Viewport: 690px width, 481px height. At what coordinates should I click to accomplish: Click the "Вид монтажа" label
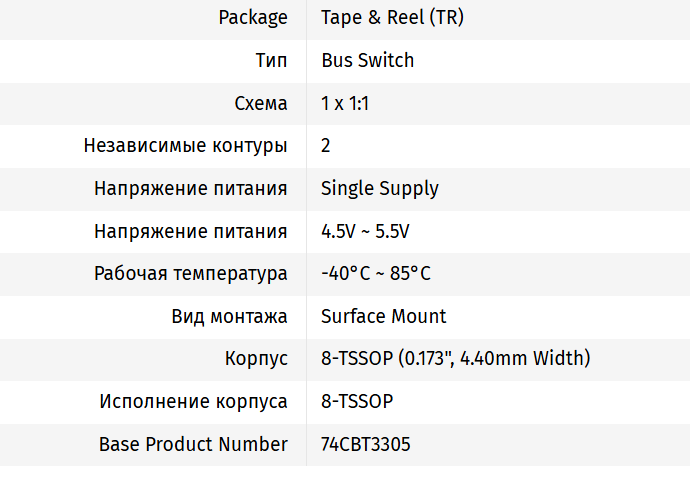point(230,316)
